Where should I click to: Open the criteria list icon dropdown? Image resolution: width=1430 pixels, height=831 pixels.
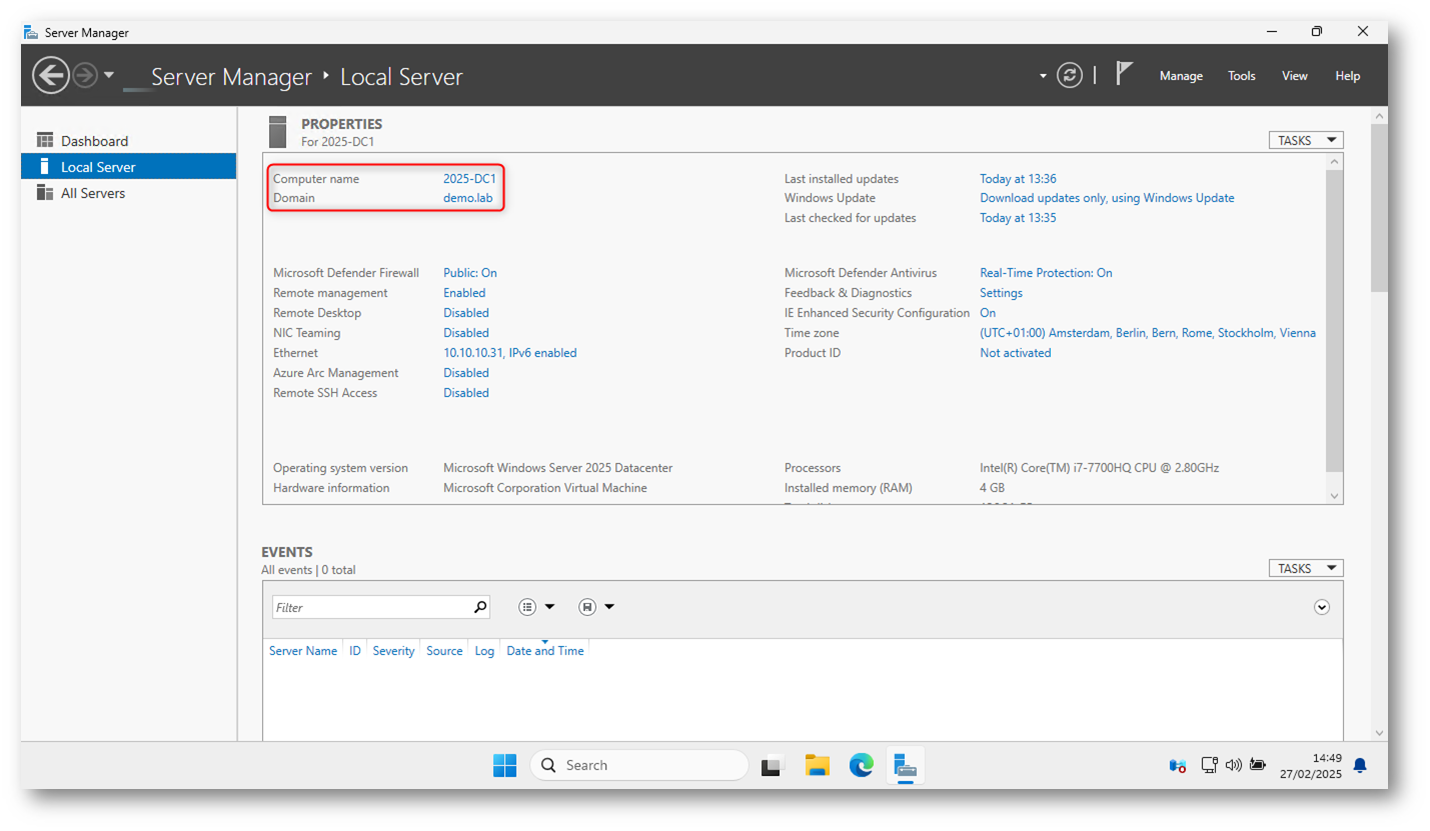click(x=537, y=607)
